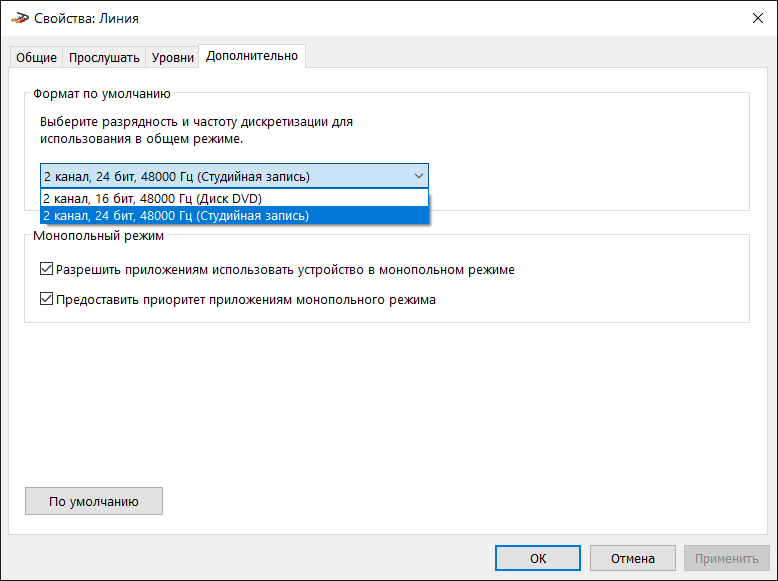Screen dimensions: 778x581
Task: Confirm with the ОК button
Action: click(x=538, y=558)
